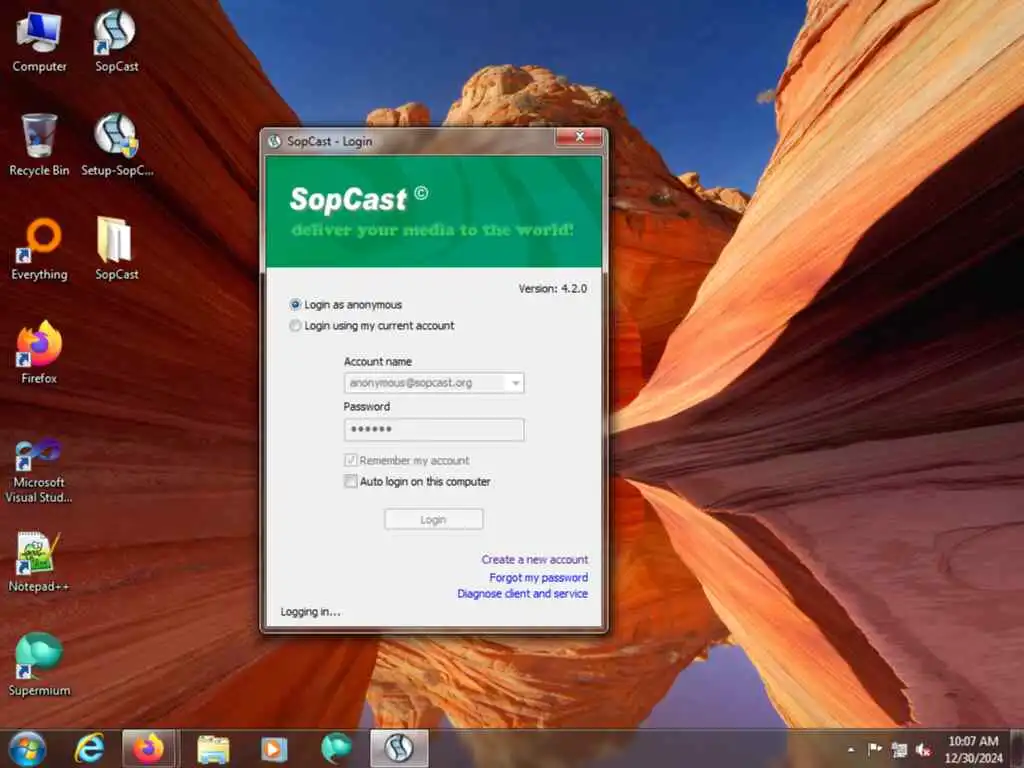This screenshot has height=768, width=1024.
Task: Select Login using my current account
Action: click(x=372, y=326)
